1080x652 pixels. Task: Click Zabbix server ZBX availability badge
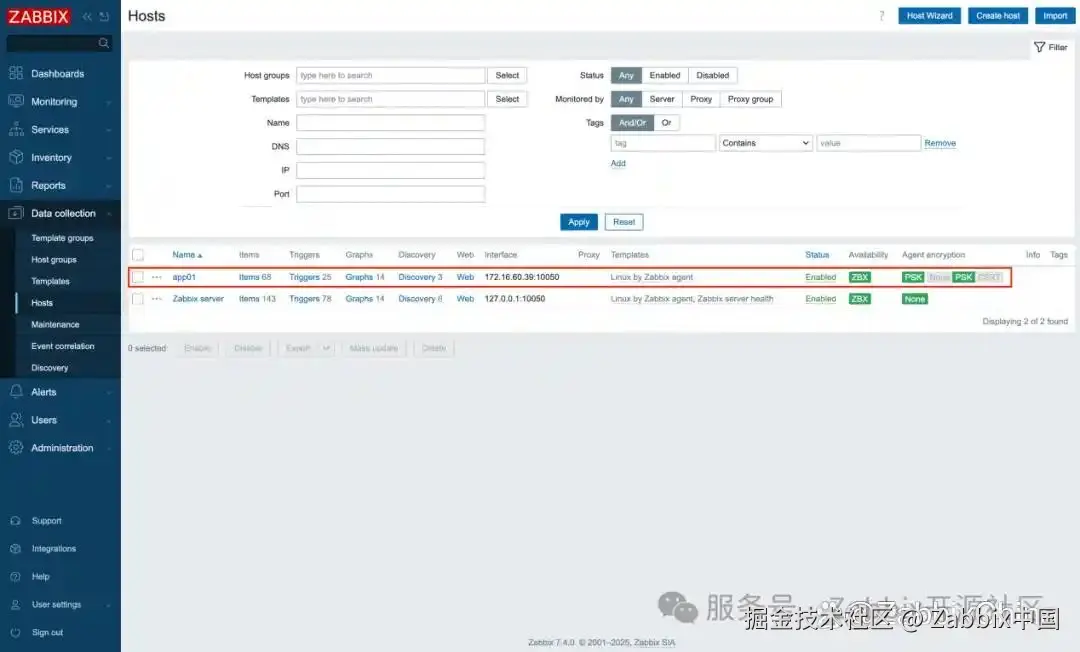click(x=860, y=299)
